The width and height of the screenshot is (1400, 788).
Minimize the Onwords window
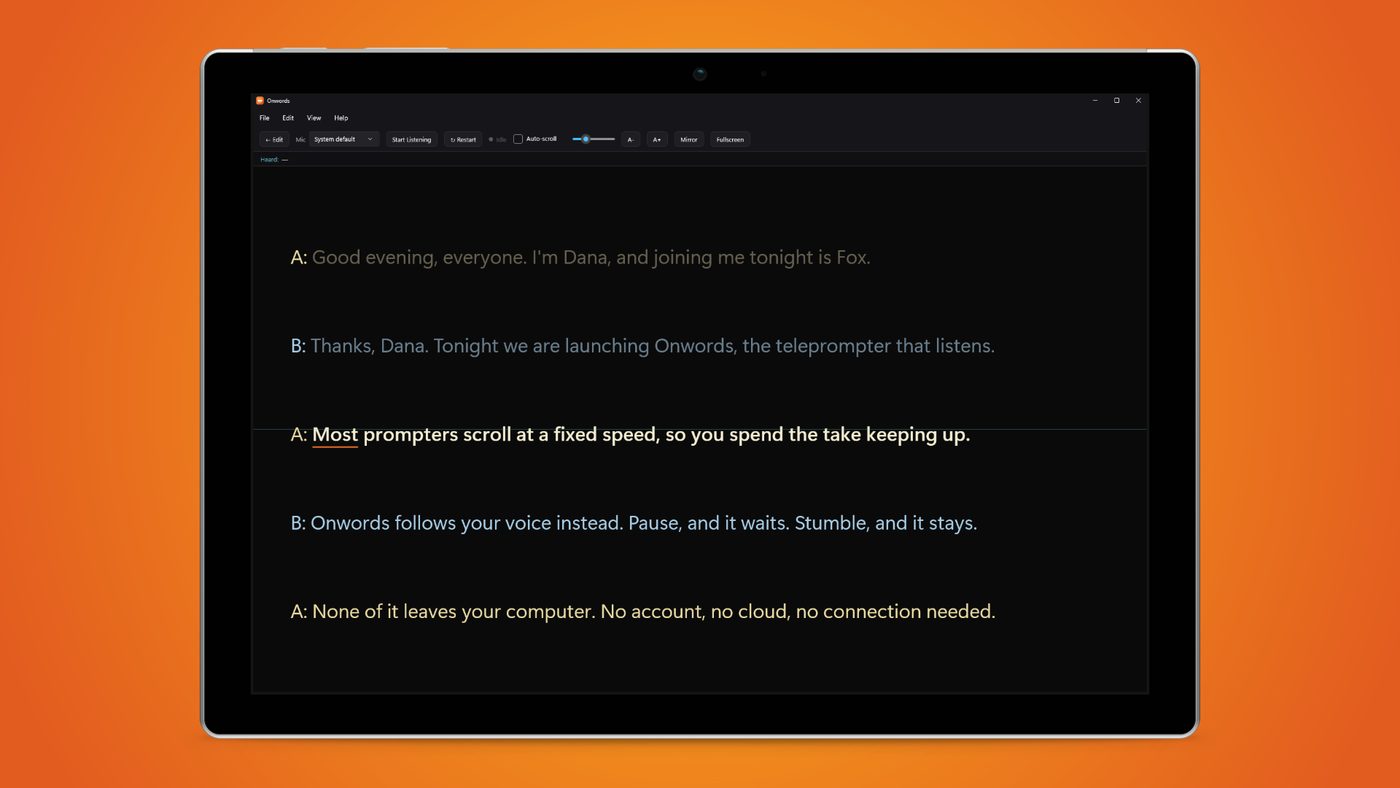pyautogui.click(x=1095, y=100)
